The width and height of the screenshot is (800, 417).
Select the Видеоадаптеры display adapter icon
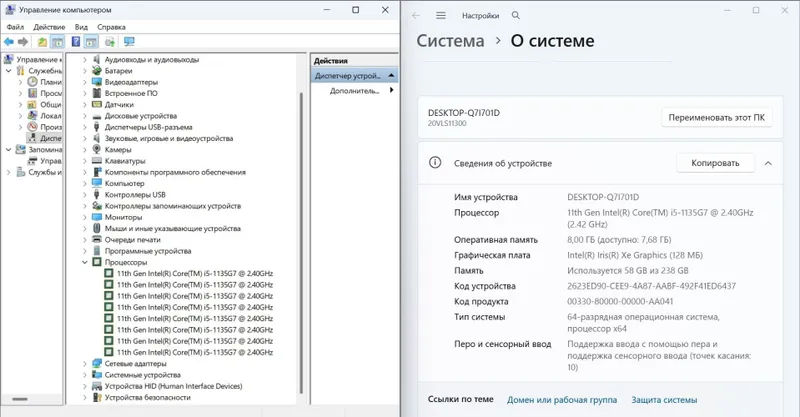coord(97,82)
